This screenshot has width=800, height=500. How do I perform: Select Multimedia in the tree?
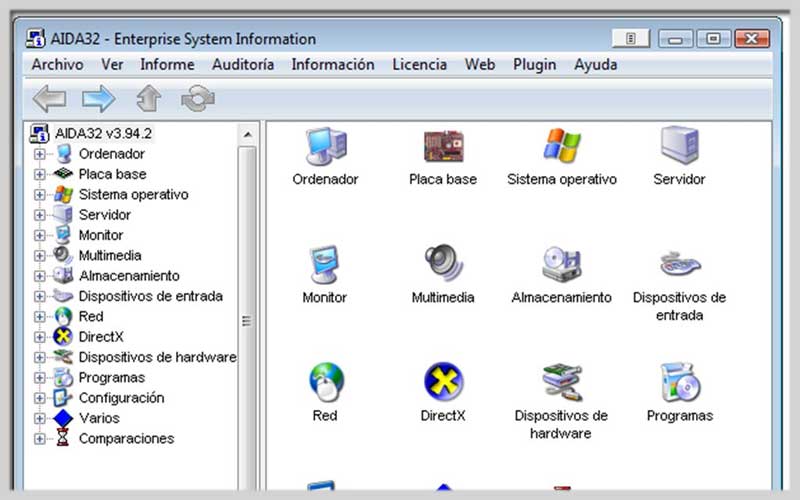point(110,256)
